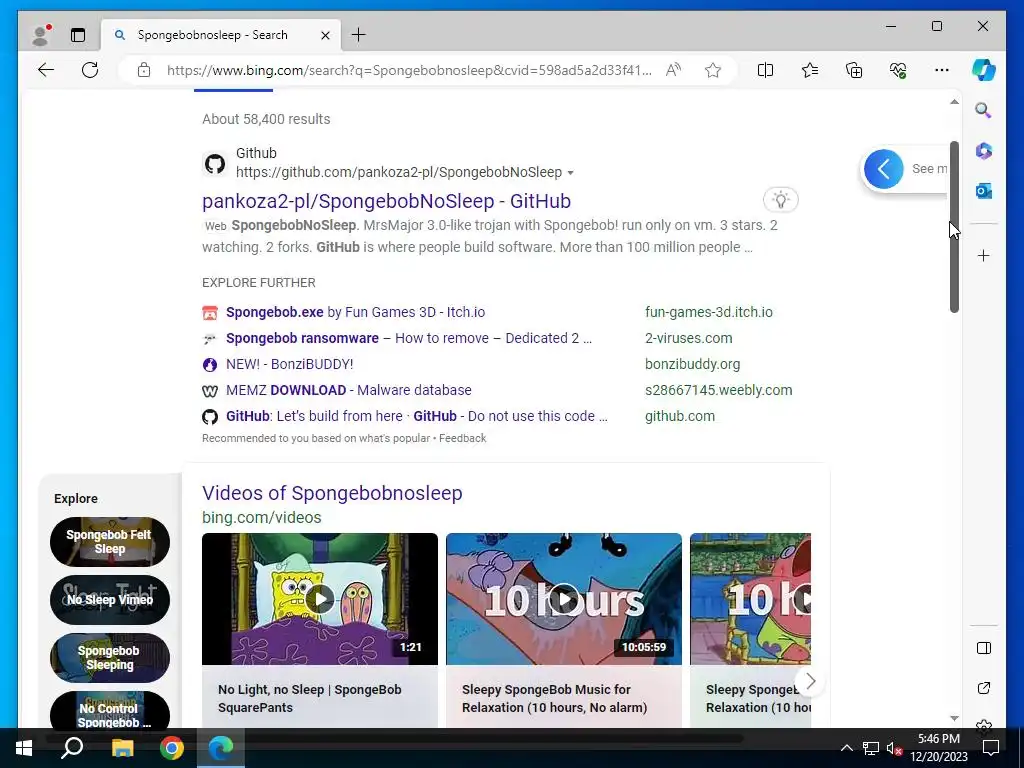Launch Google Chrome from taskbar
Screen dimensions: 1024x768
[172, 748]
